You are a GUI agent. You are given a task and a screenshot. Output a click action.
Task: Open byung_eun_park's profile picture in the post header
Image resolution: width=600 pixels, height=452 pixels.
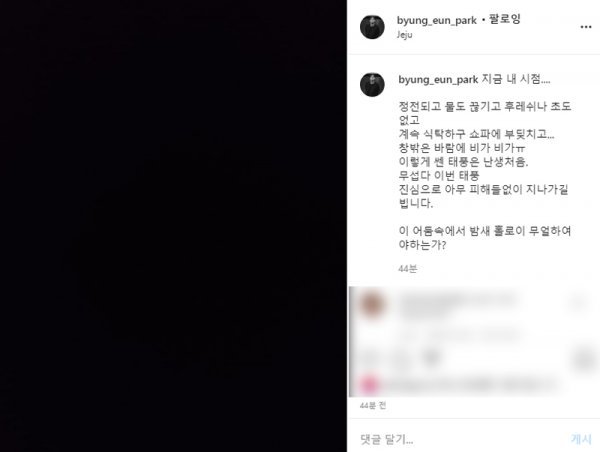click(372, 27)
